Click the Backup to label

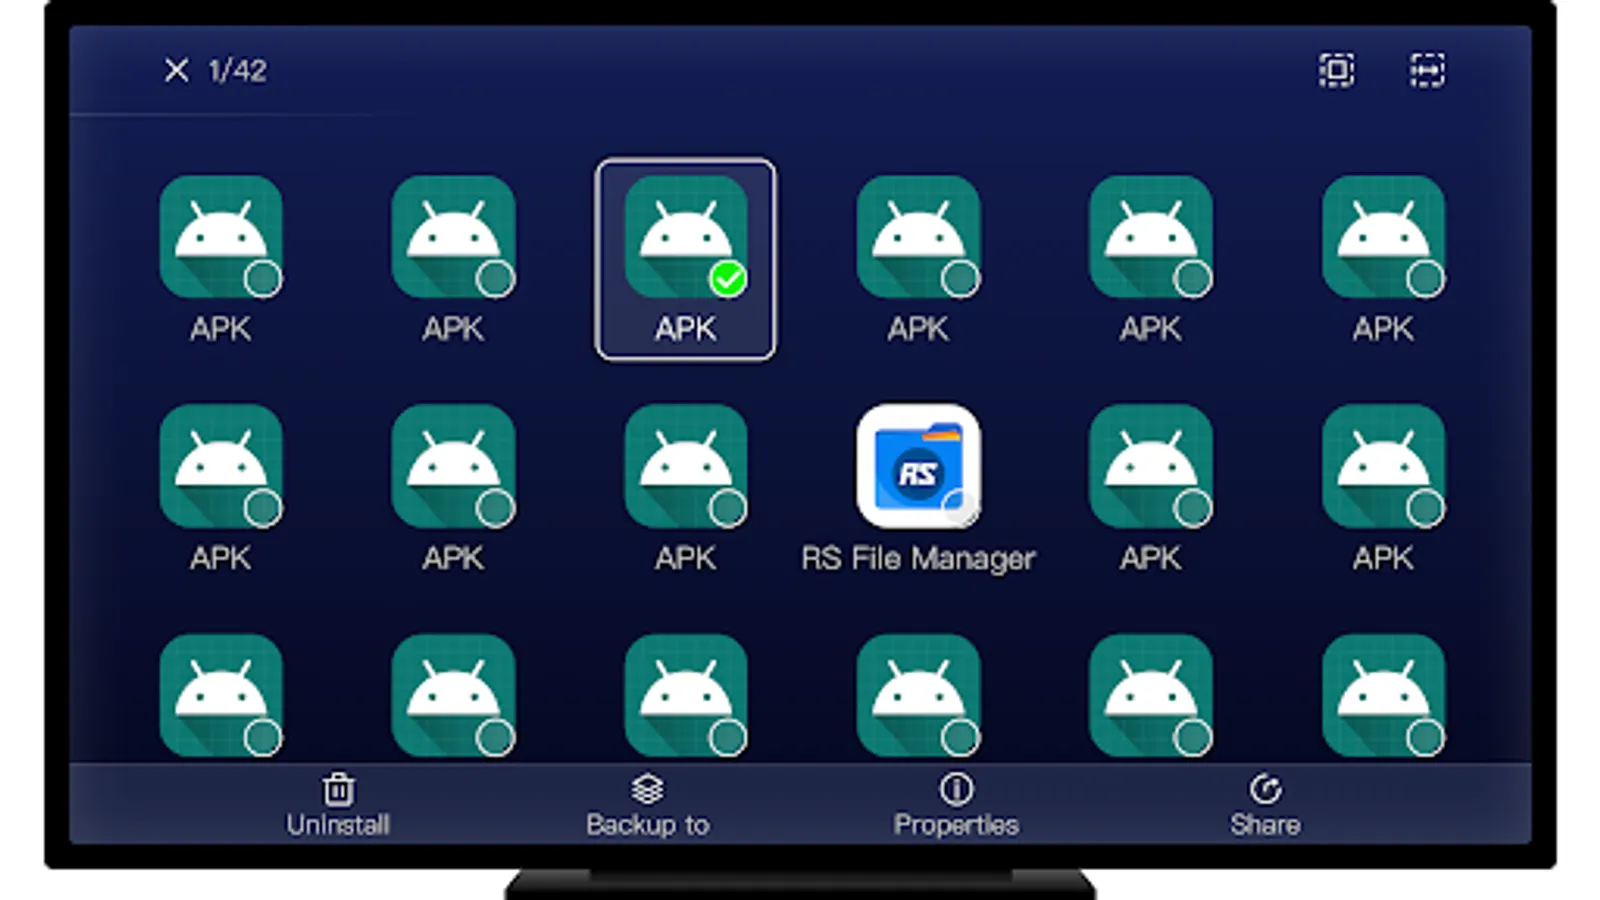(648, 824)
